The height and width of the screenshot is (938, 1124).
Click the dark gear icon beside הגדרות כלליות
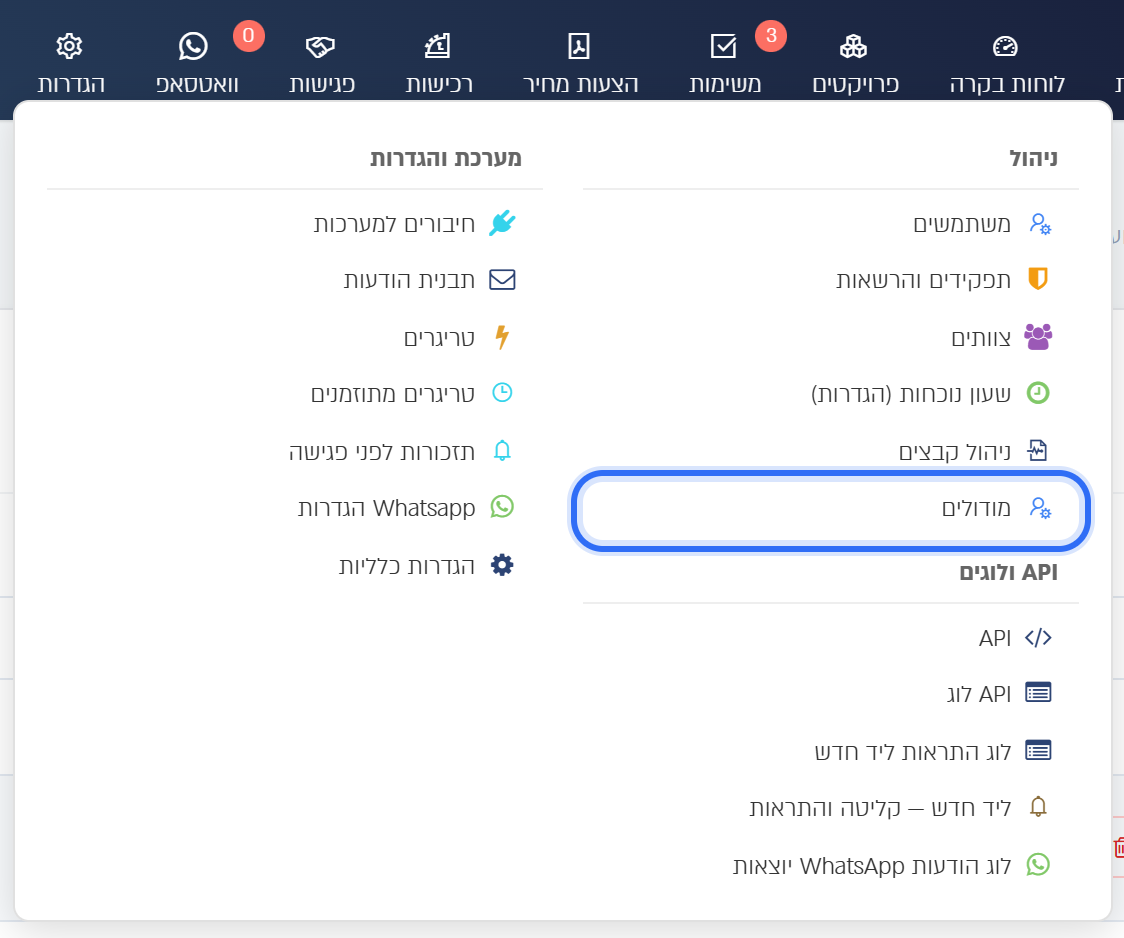click(x=502, y=565)
